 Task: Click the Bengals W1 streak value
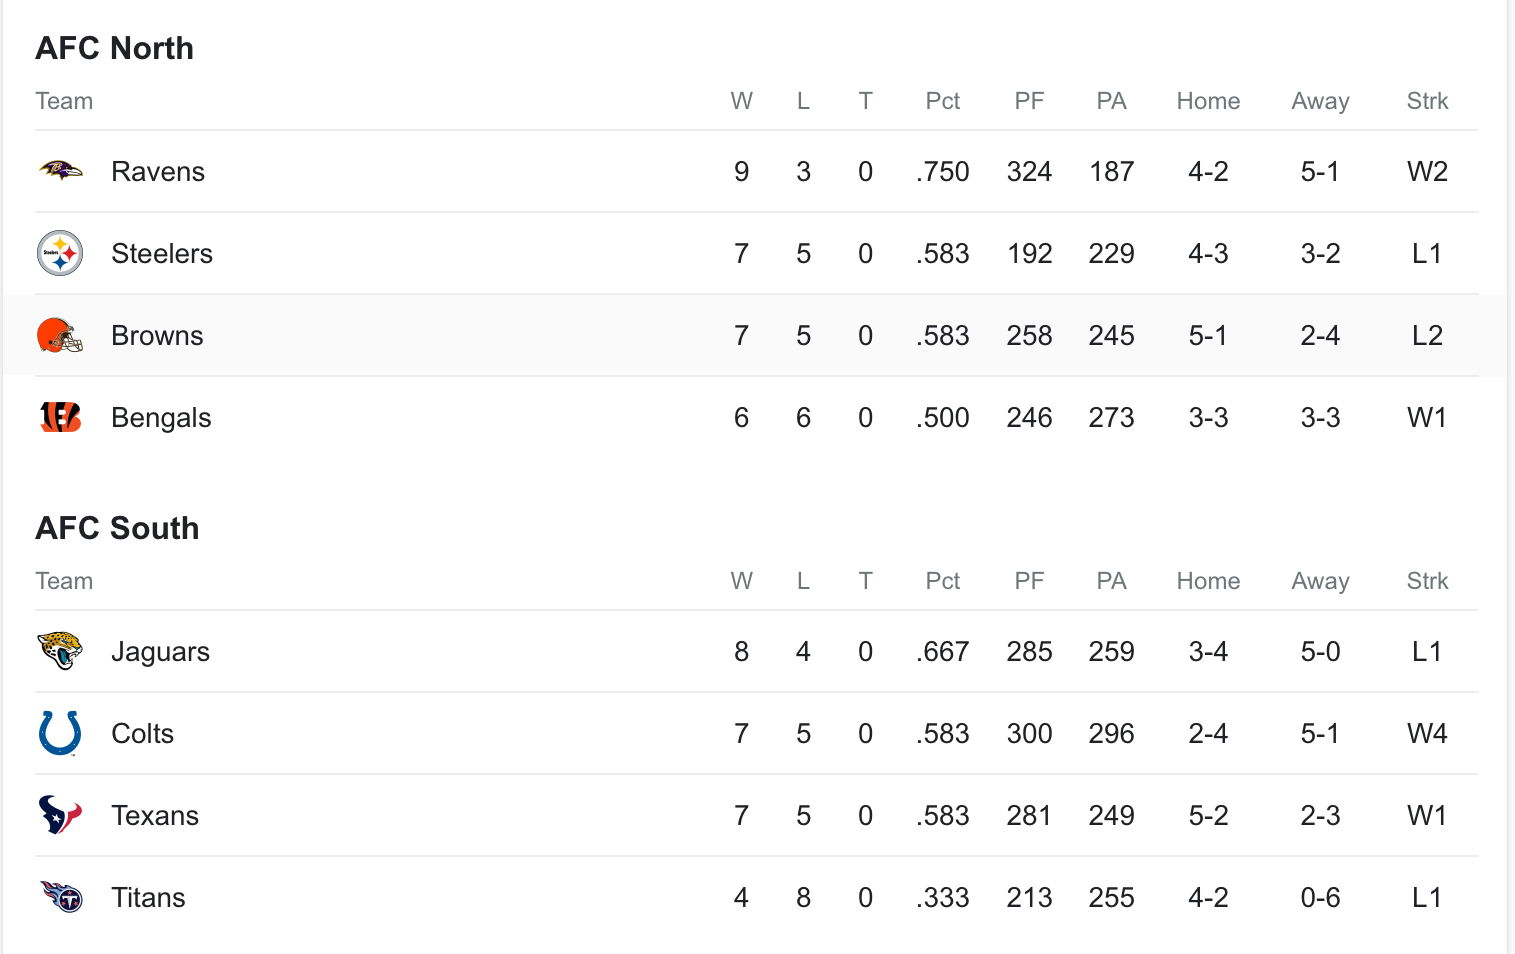point(1427,418)
